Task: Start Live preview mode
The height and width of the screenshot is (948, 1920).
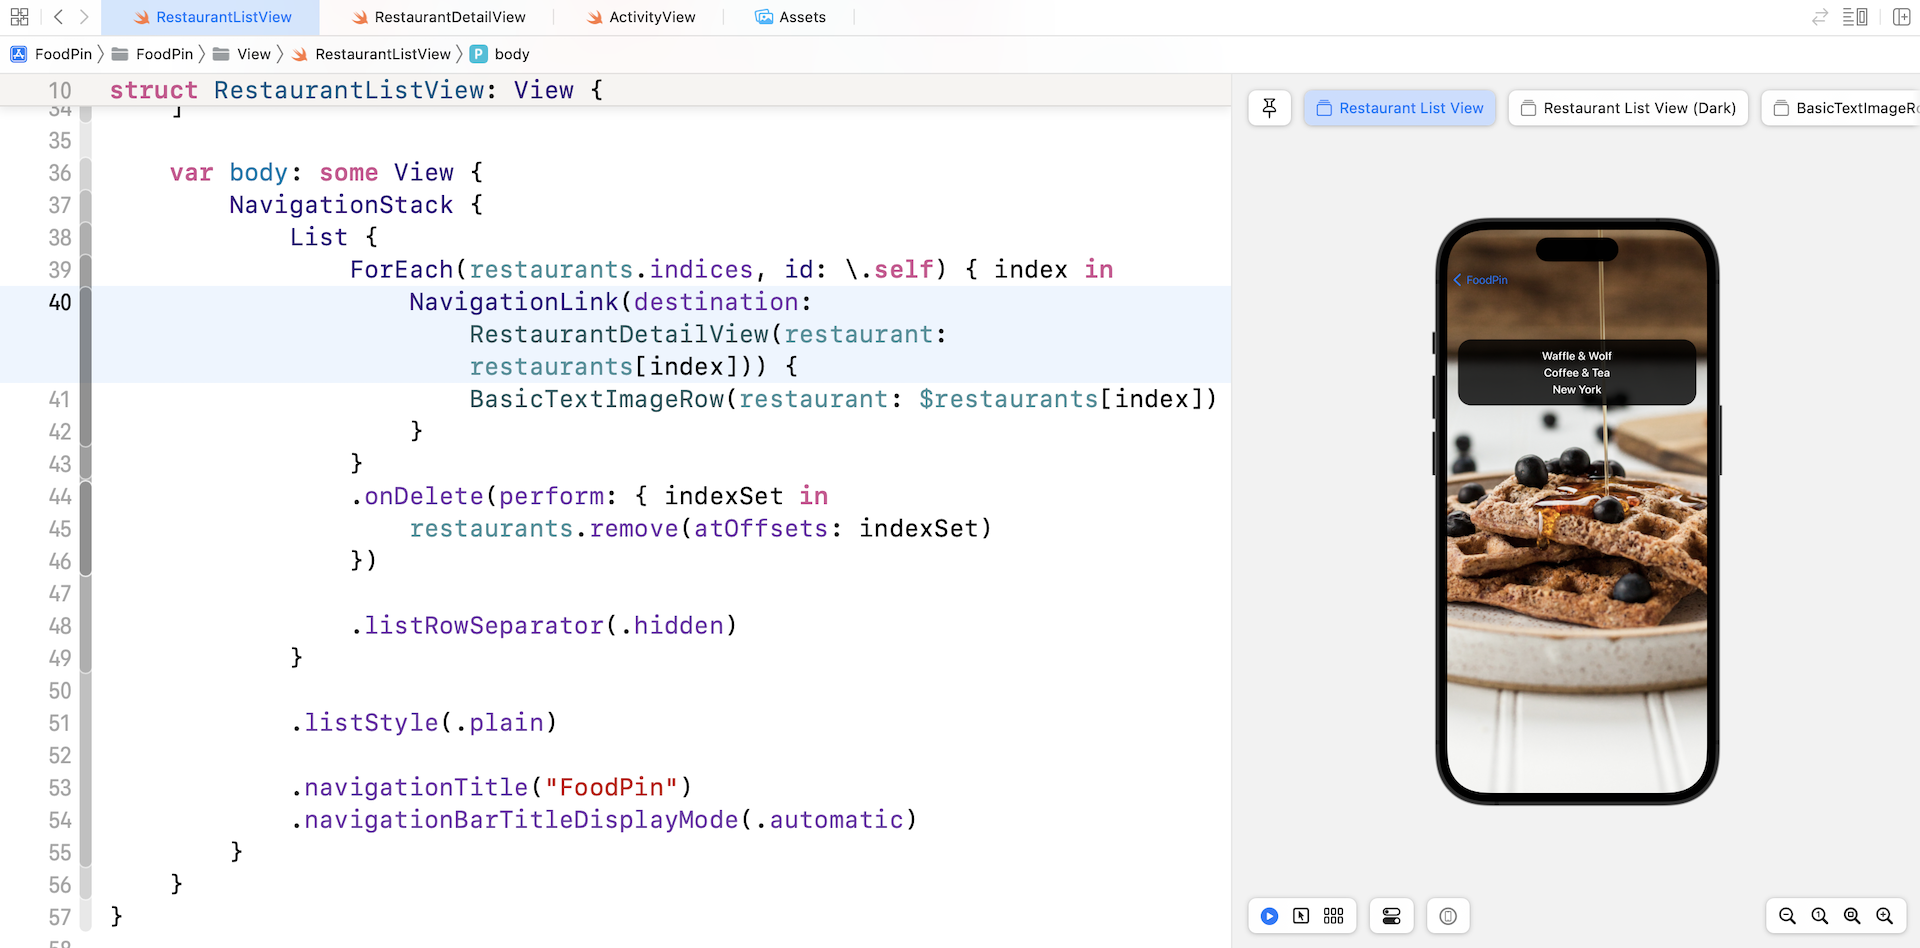Action: pos(1269,916)
